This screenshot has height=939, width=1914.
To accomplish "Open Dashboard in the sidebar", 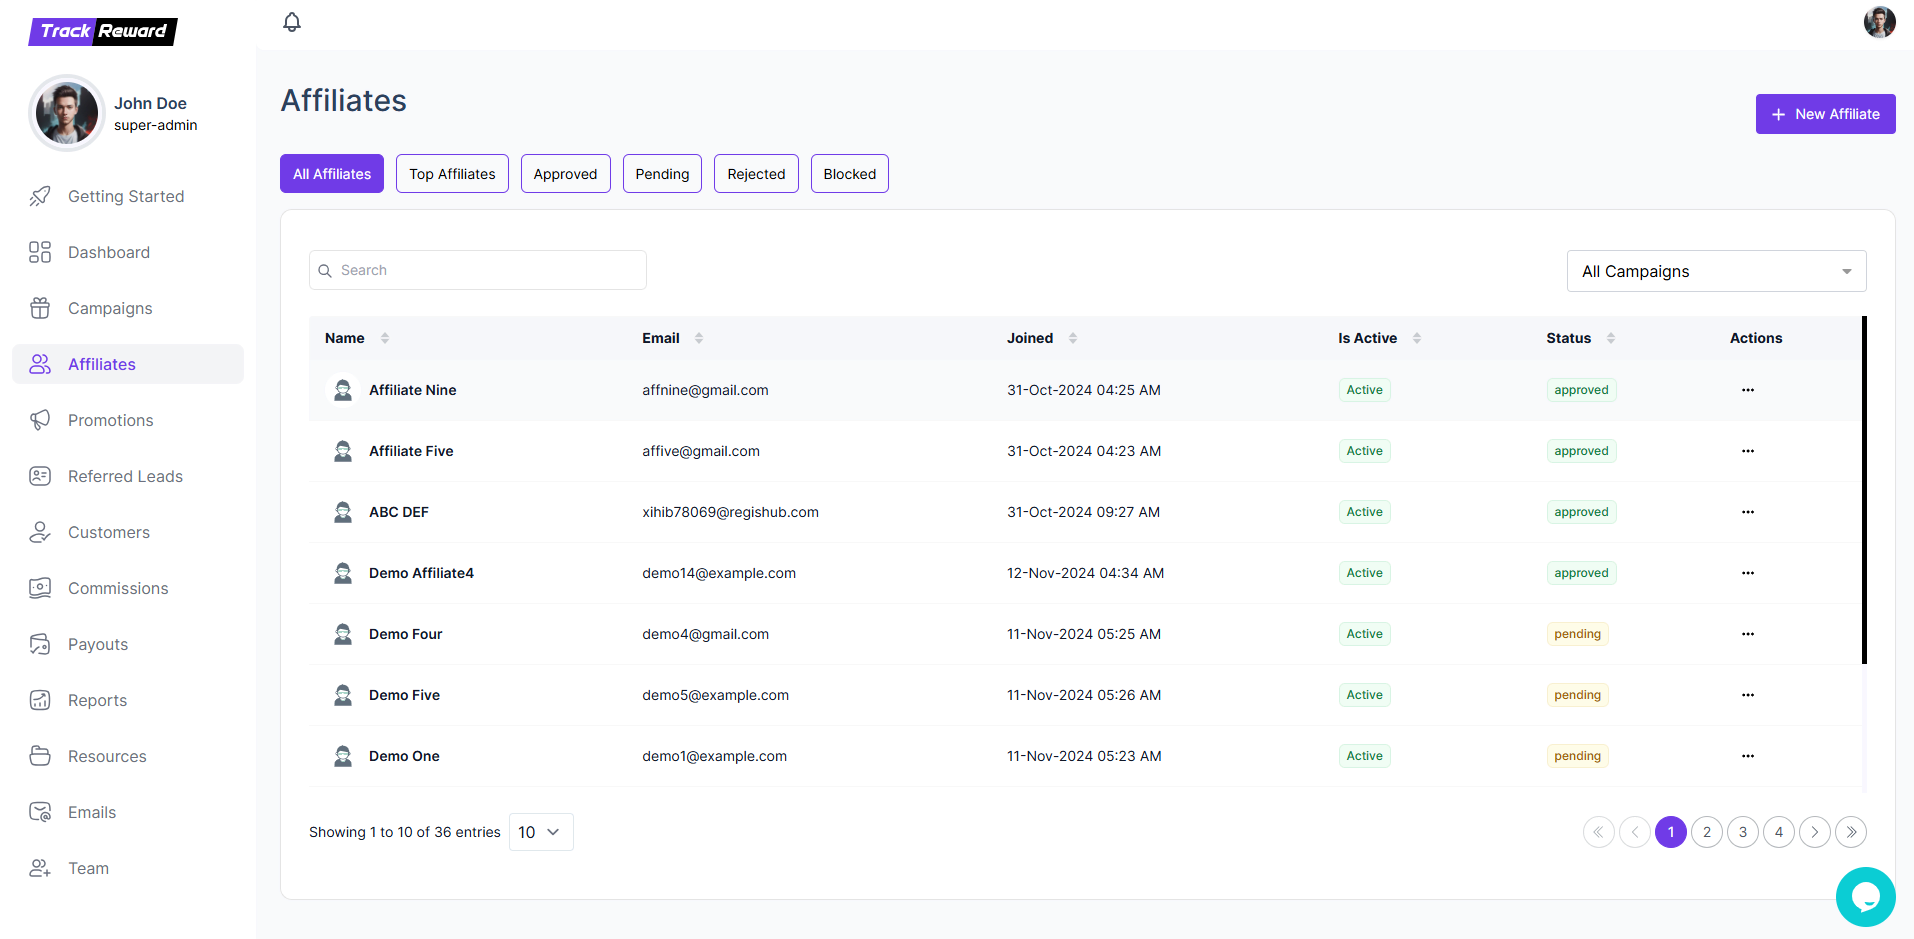I will click(127, 252).
